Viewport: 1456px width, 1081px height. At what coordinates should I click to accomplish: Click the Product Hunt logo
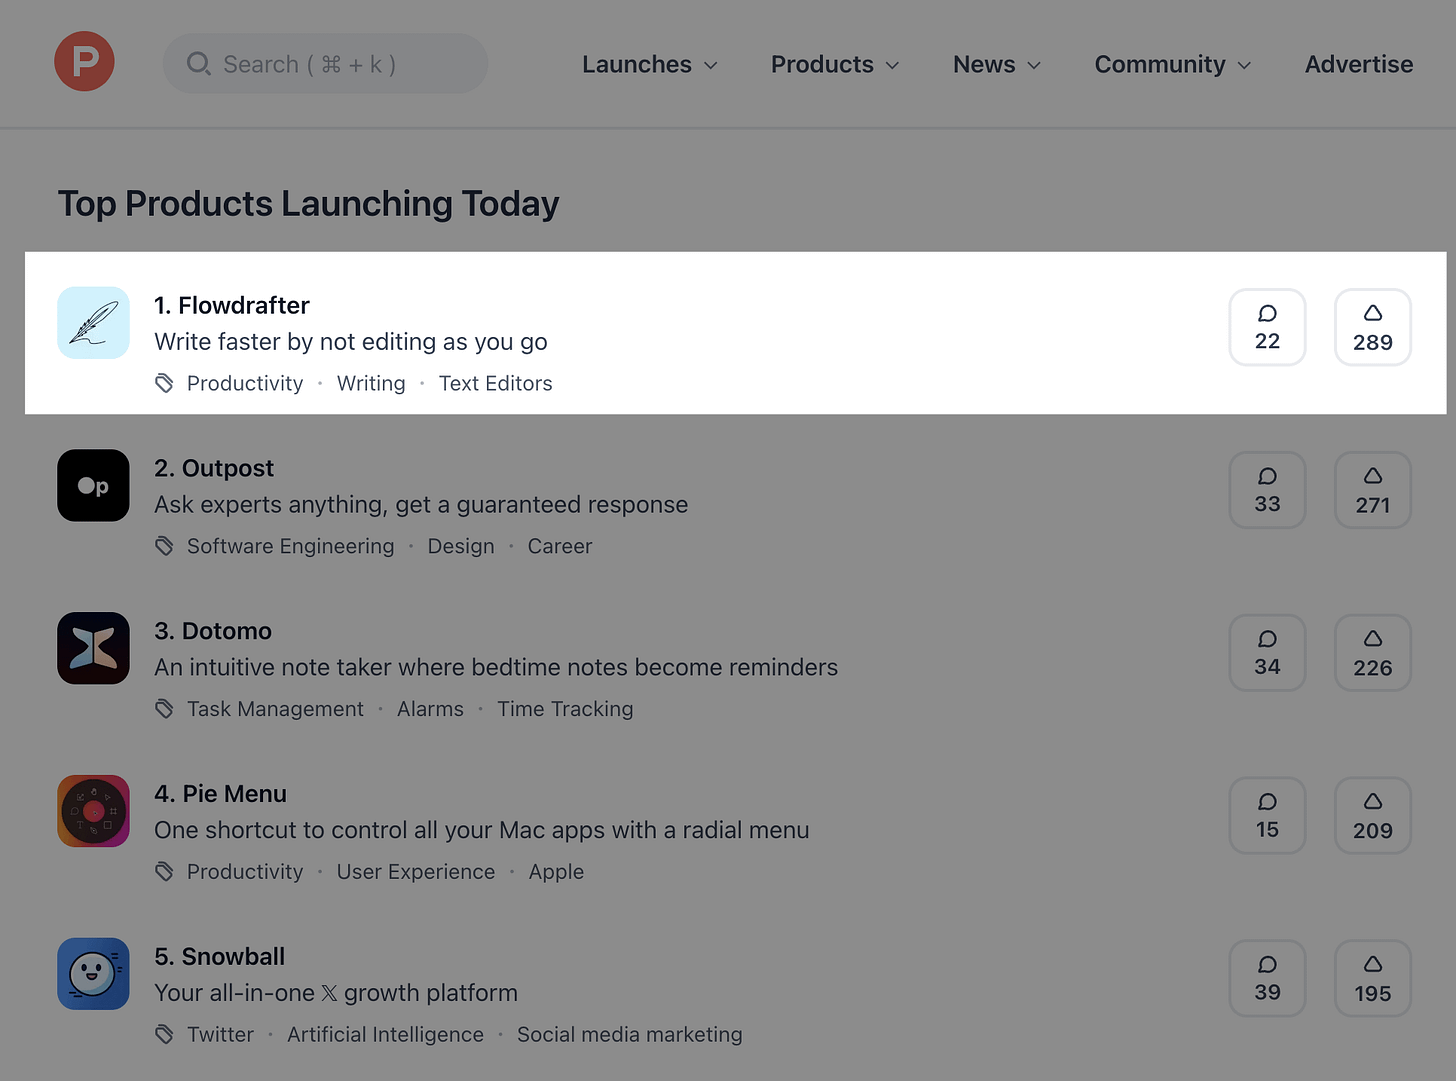pyautogui.click(x=84, y=61)
